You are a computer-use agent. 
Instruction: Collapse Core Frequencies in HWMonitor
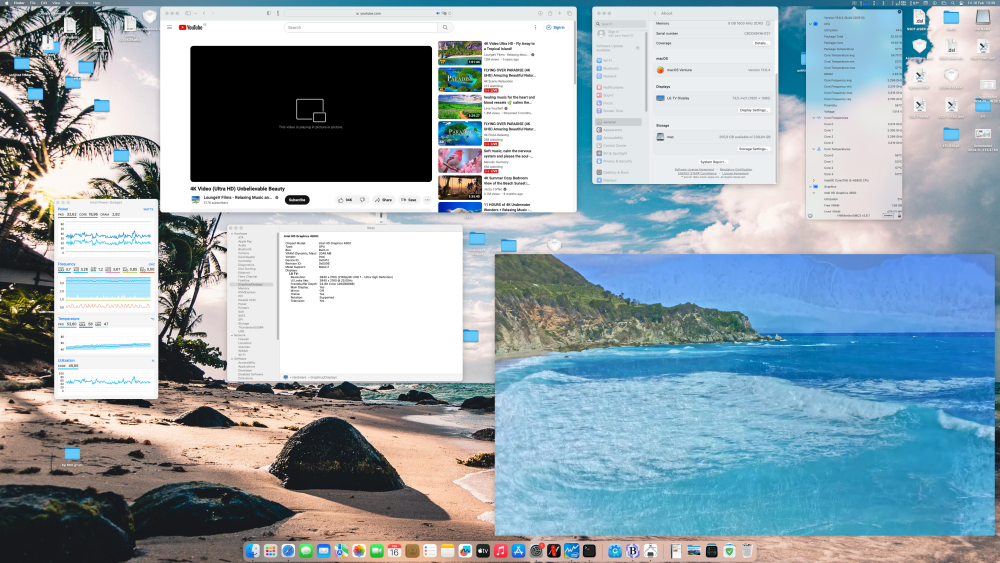tap(814, 118)
